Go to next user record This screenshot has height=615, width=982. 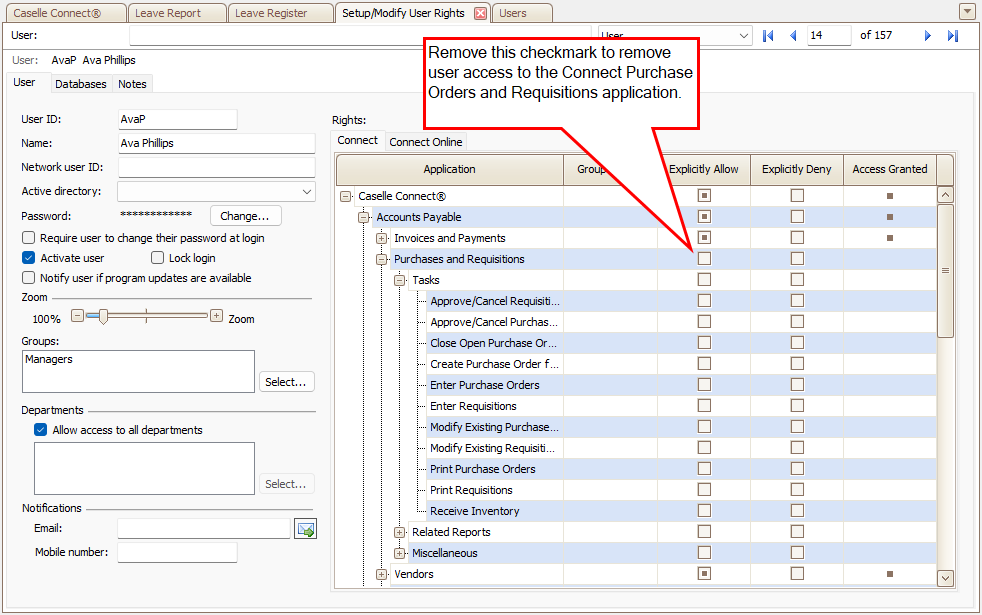[x=928, y=36]
